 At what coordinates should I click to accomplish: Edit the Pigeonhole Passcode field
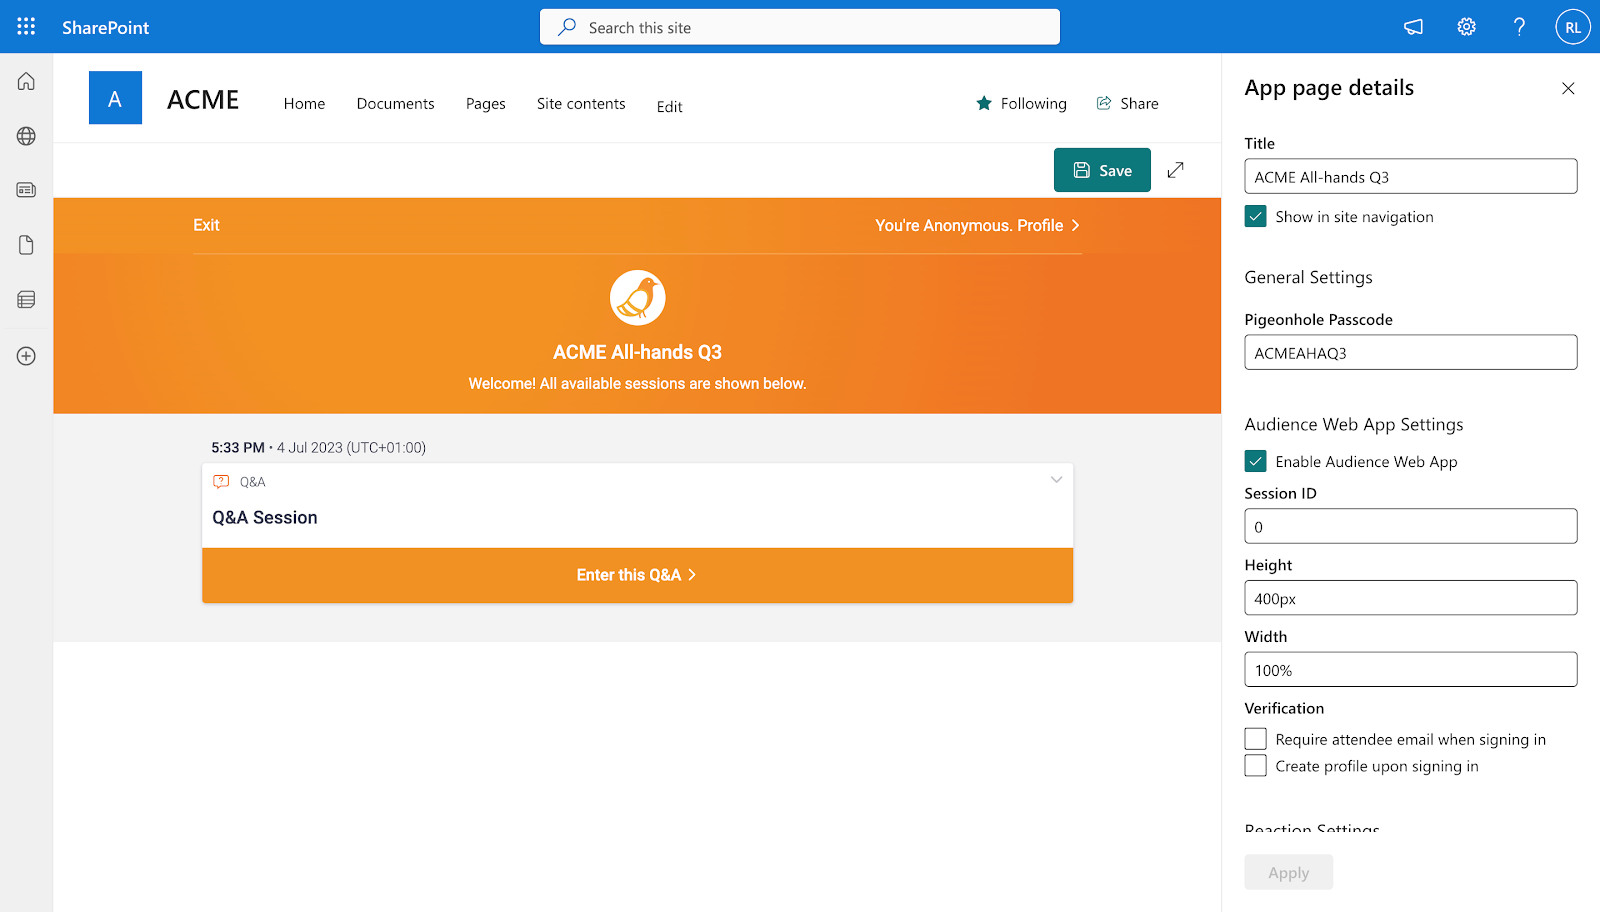(x=1410, y=352)
